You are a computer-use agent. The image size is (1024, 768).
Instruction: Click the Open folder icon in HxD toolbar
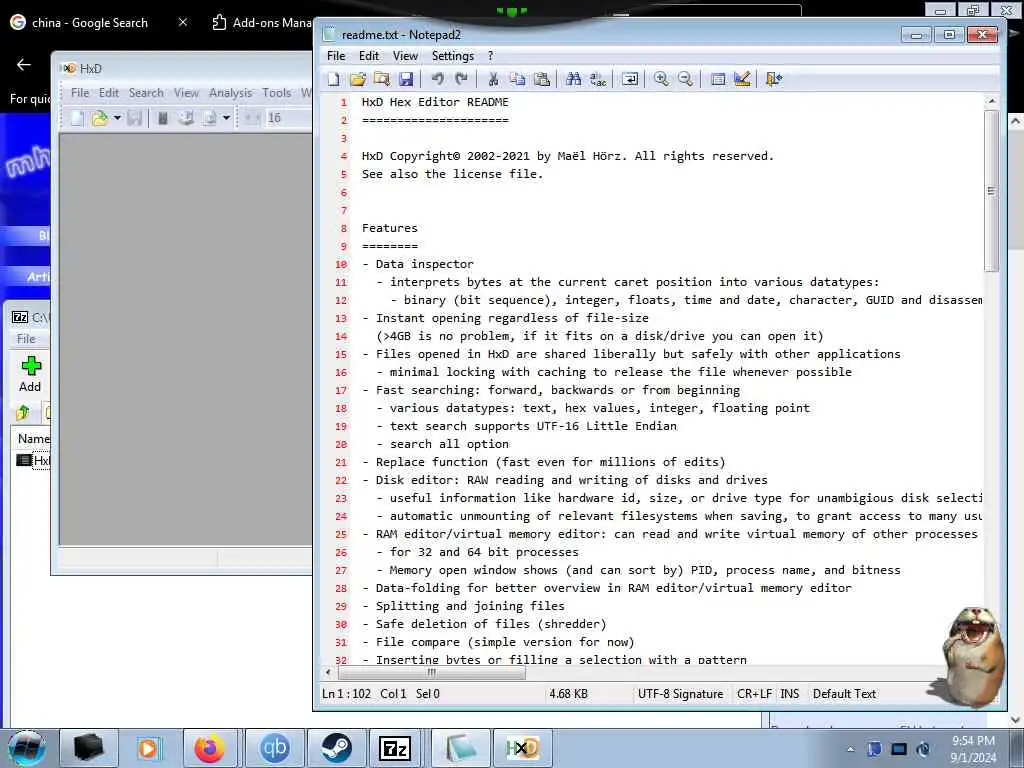point(100,118)
